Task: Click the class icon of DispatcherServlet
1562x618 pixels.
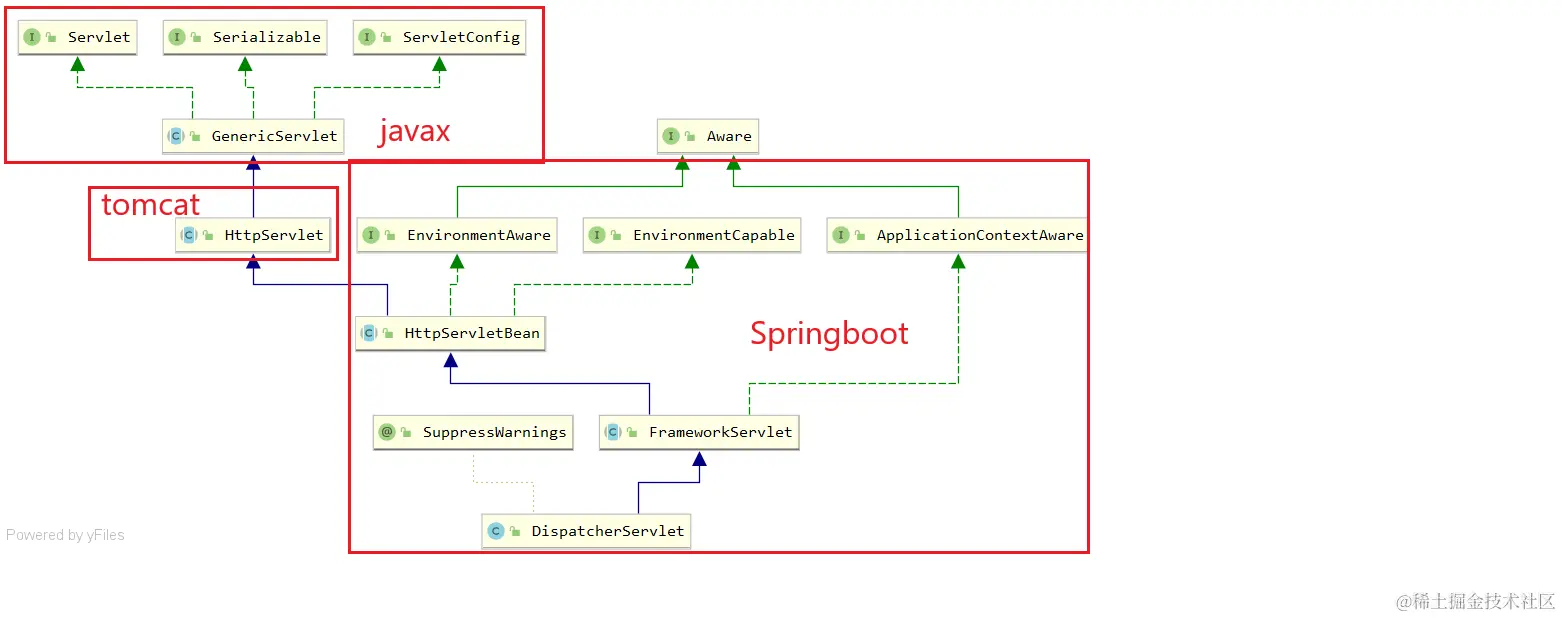Action: click(495, 531)
